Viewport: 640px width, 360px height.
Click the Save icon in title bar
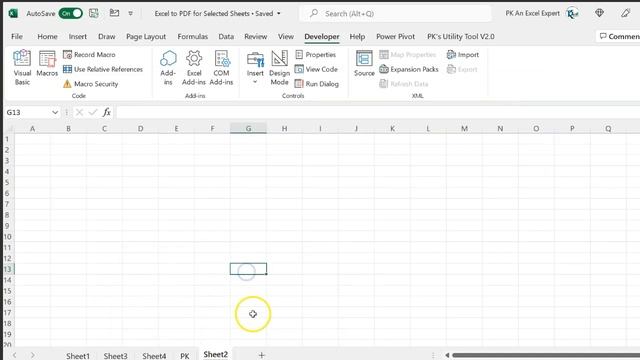tap(94, 13)
